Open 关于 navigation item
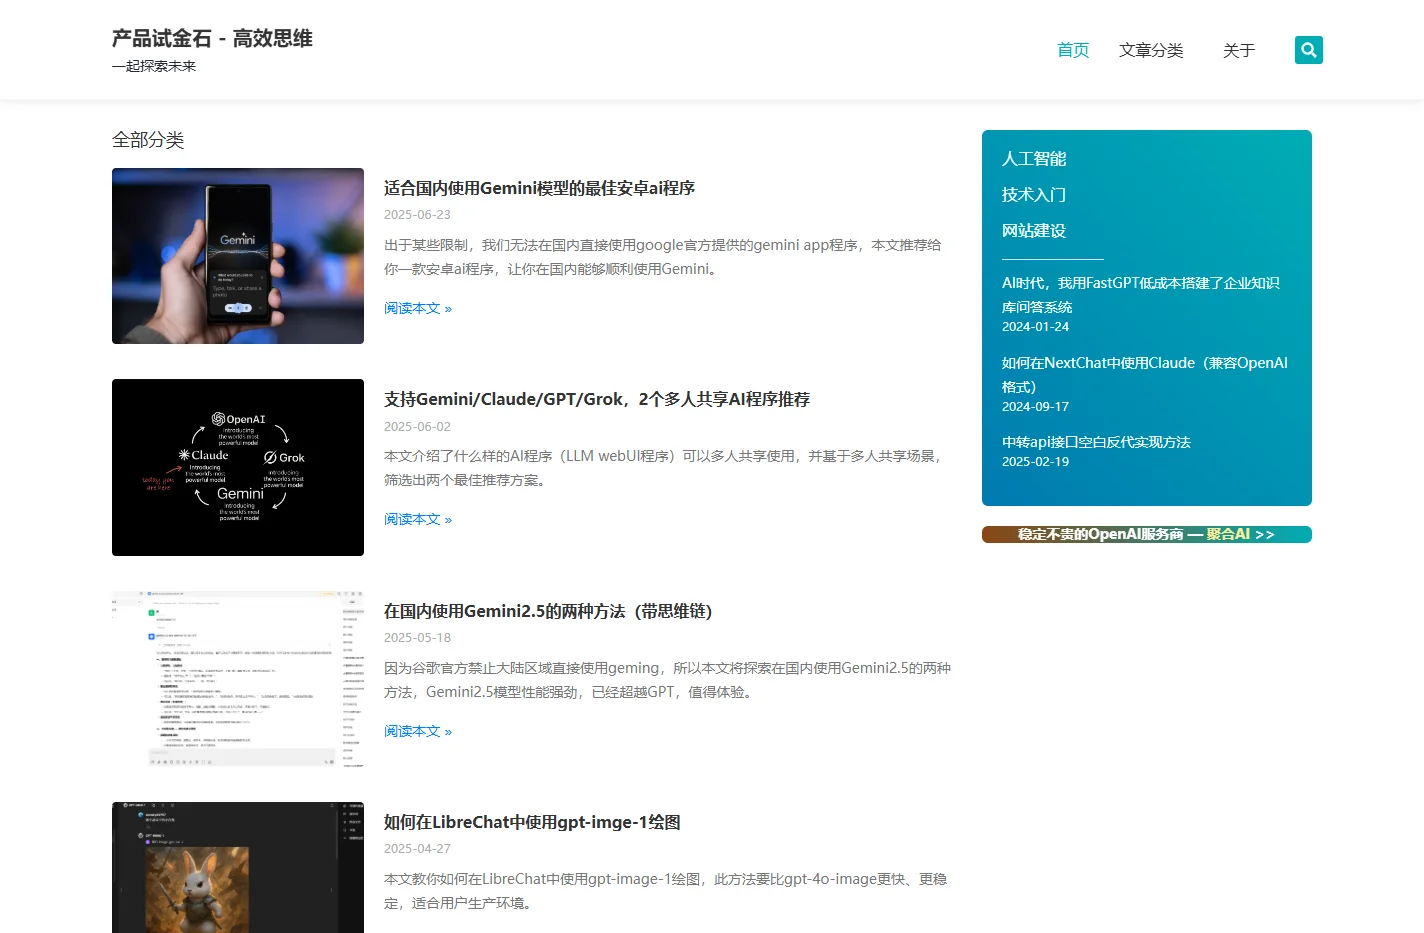This screenshot has width=1424, height=933. pos(1239,50)
